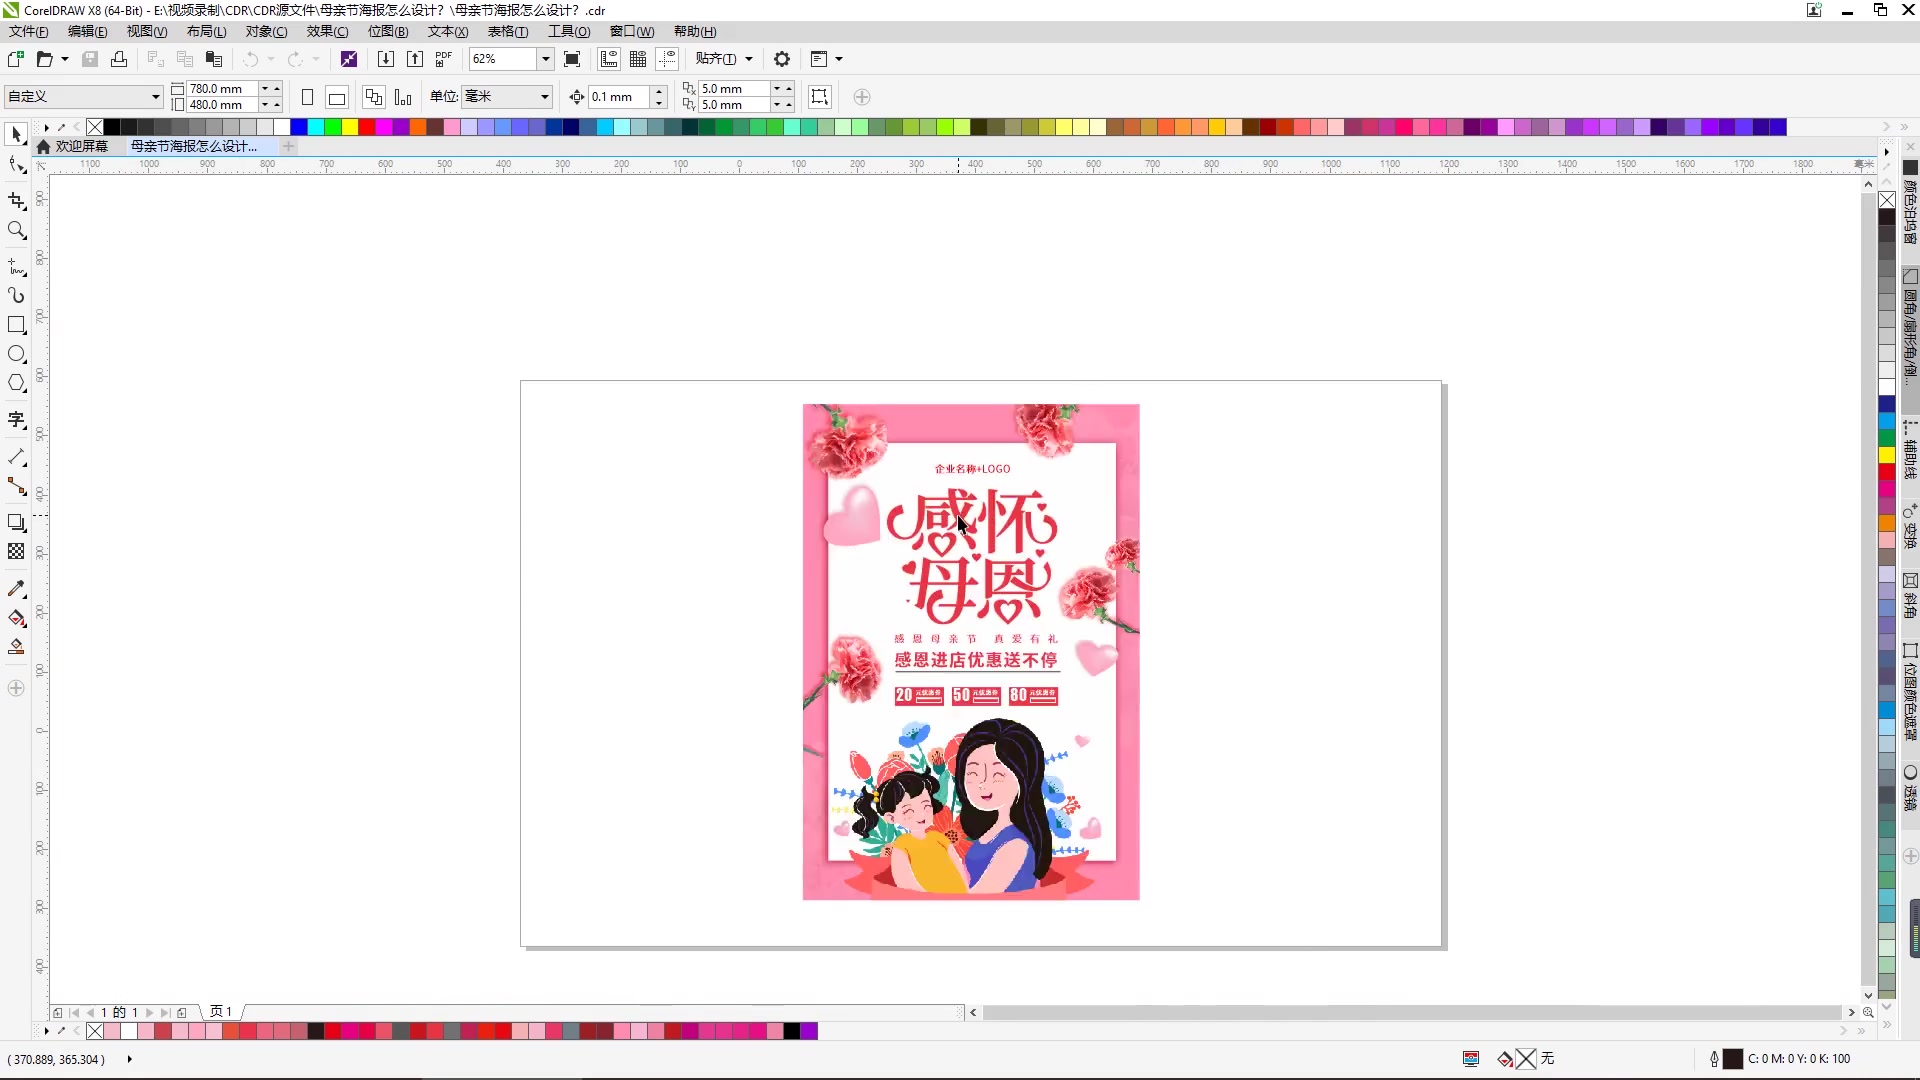Select the Crop tool

click(x=16, y=201)
